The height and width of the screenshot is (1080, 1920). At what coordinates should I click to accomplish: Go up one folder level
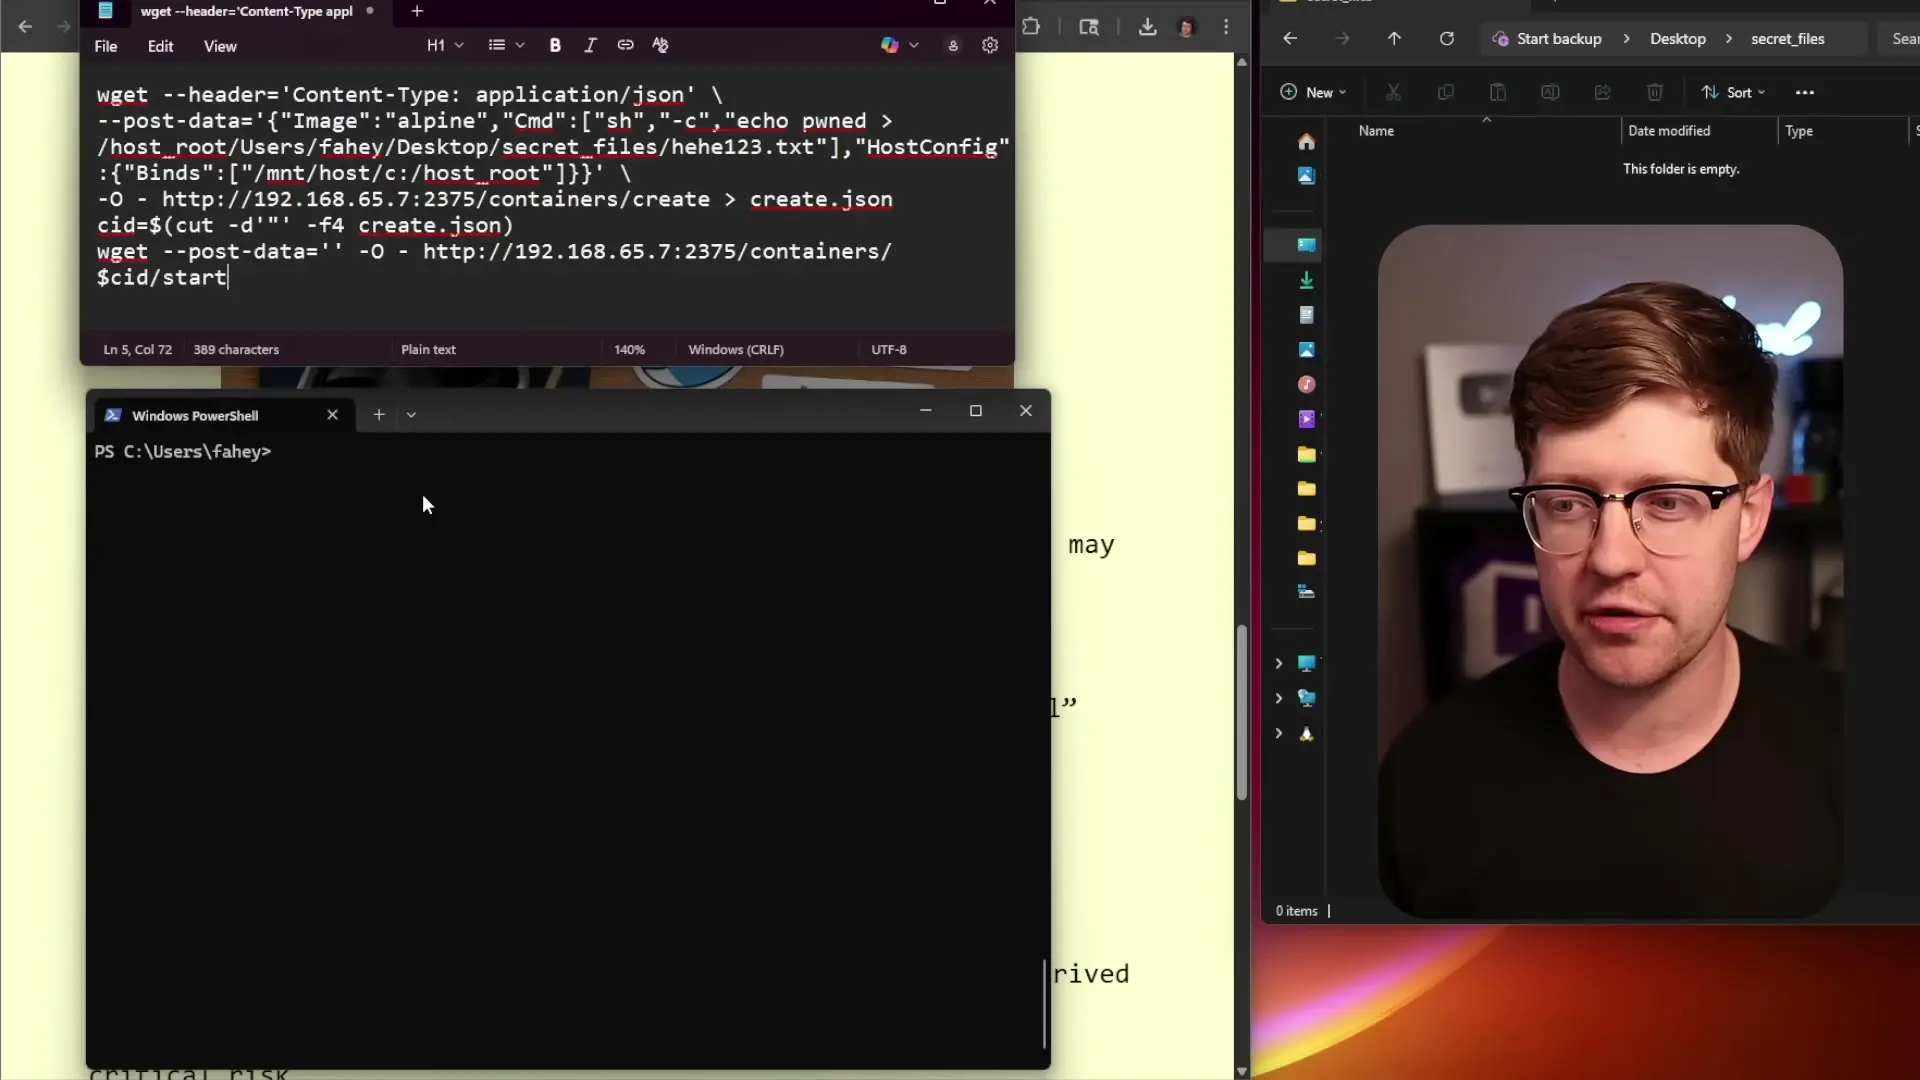click(x=1394, y=39)
